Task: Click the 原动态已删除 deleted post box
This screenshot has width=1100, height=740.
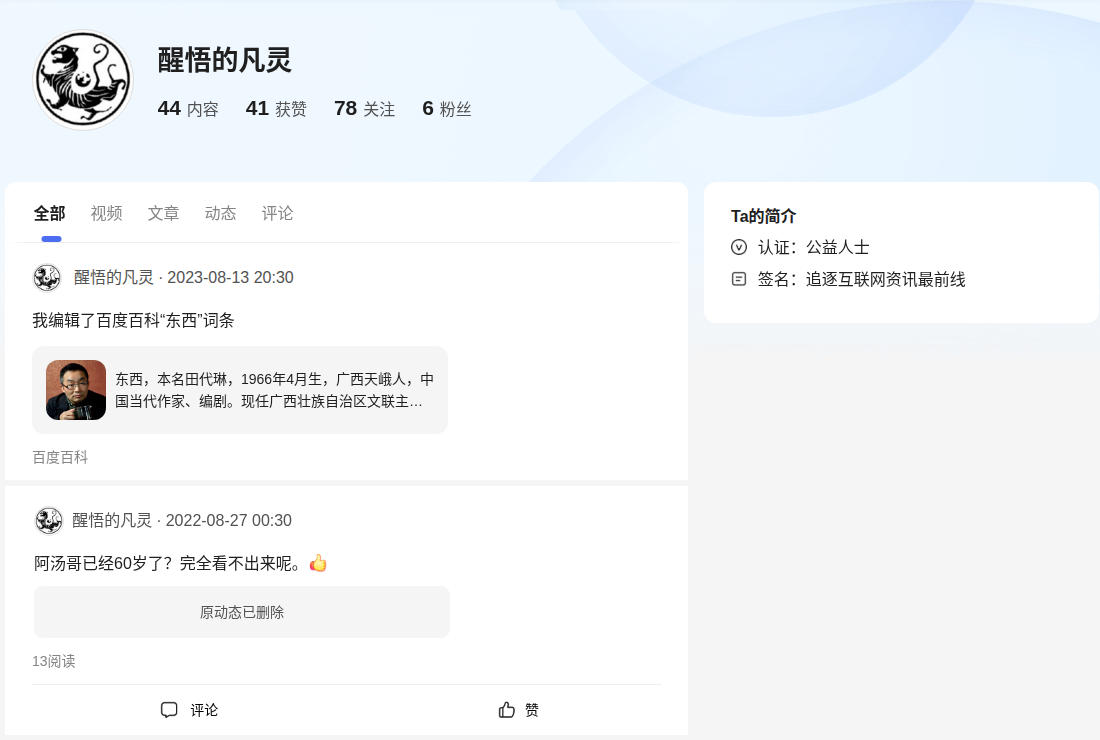Action: pos(241,612)
